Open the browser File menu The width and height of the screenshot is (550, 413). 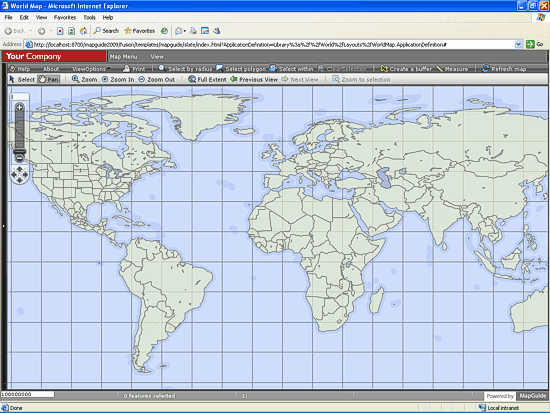[x=8, y=17]
